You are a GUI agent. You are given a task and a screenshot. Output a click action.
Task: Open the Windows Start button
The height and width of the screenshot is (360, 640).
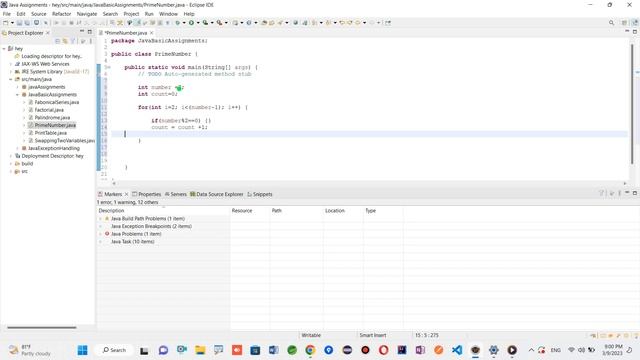(82, 350)
